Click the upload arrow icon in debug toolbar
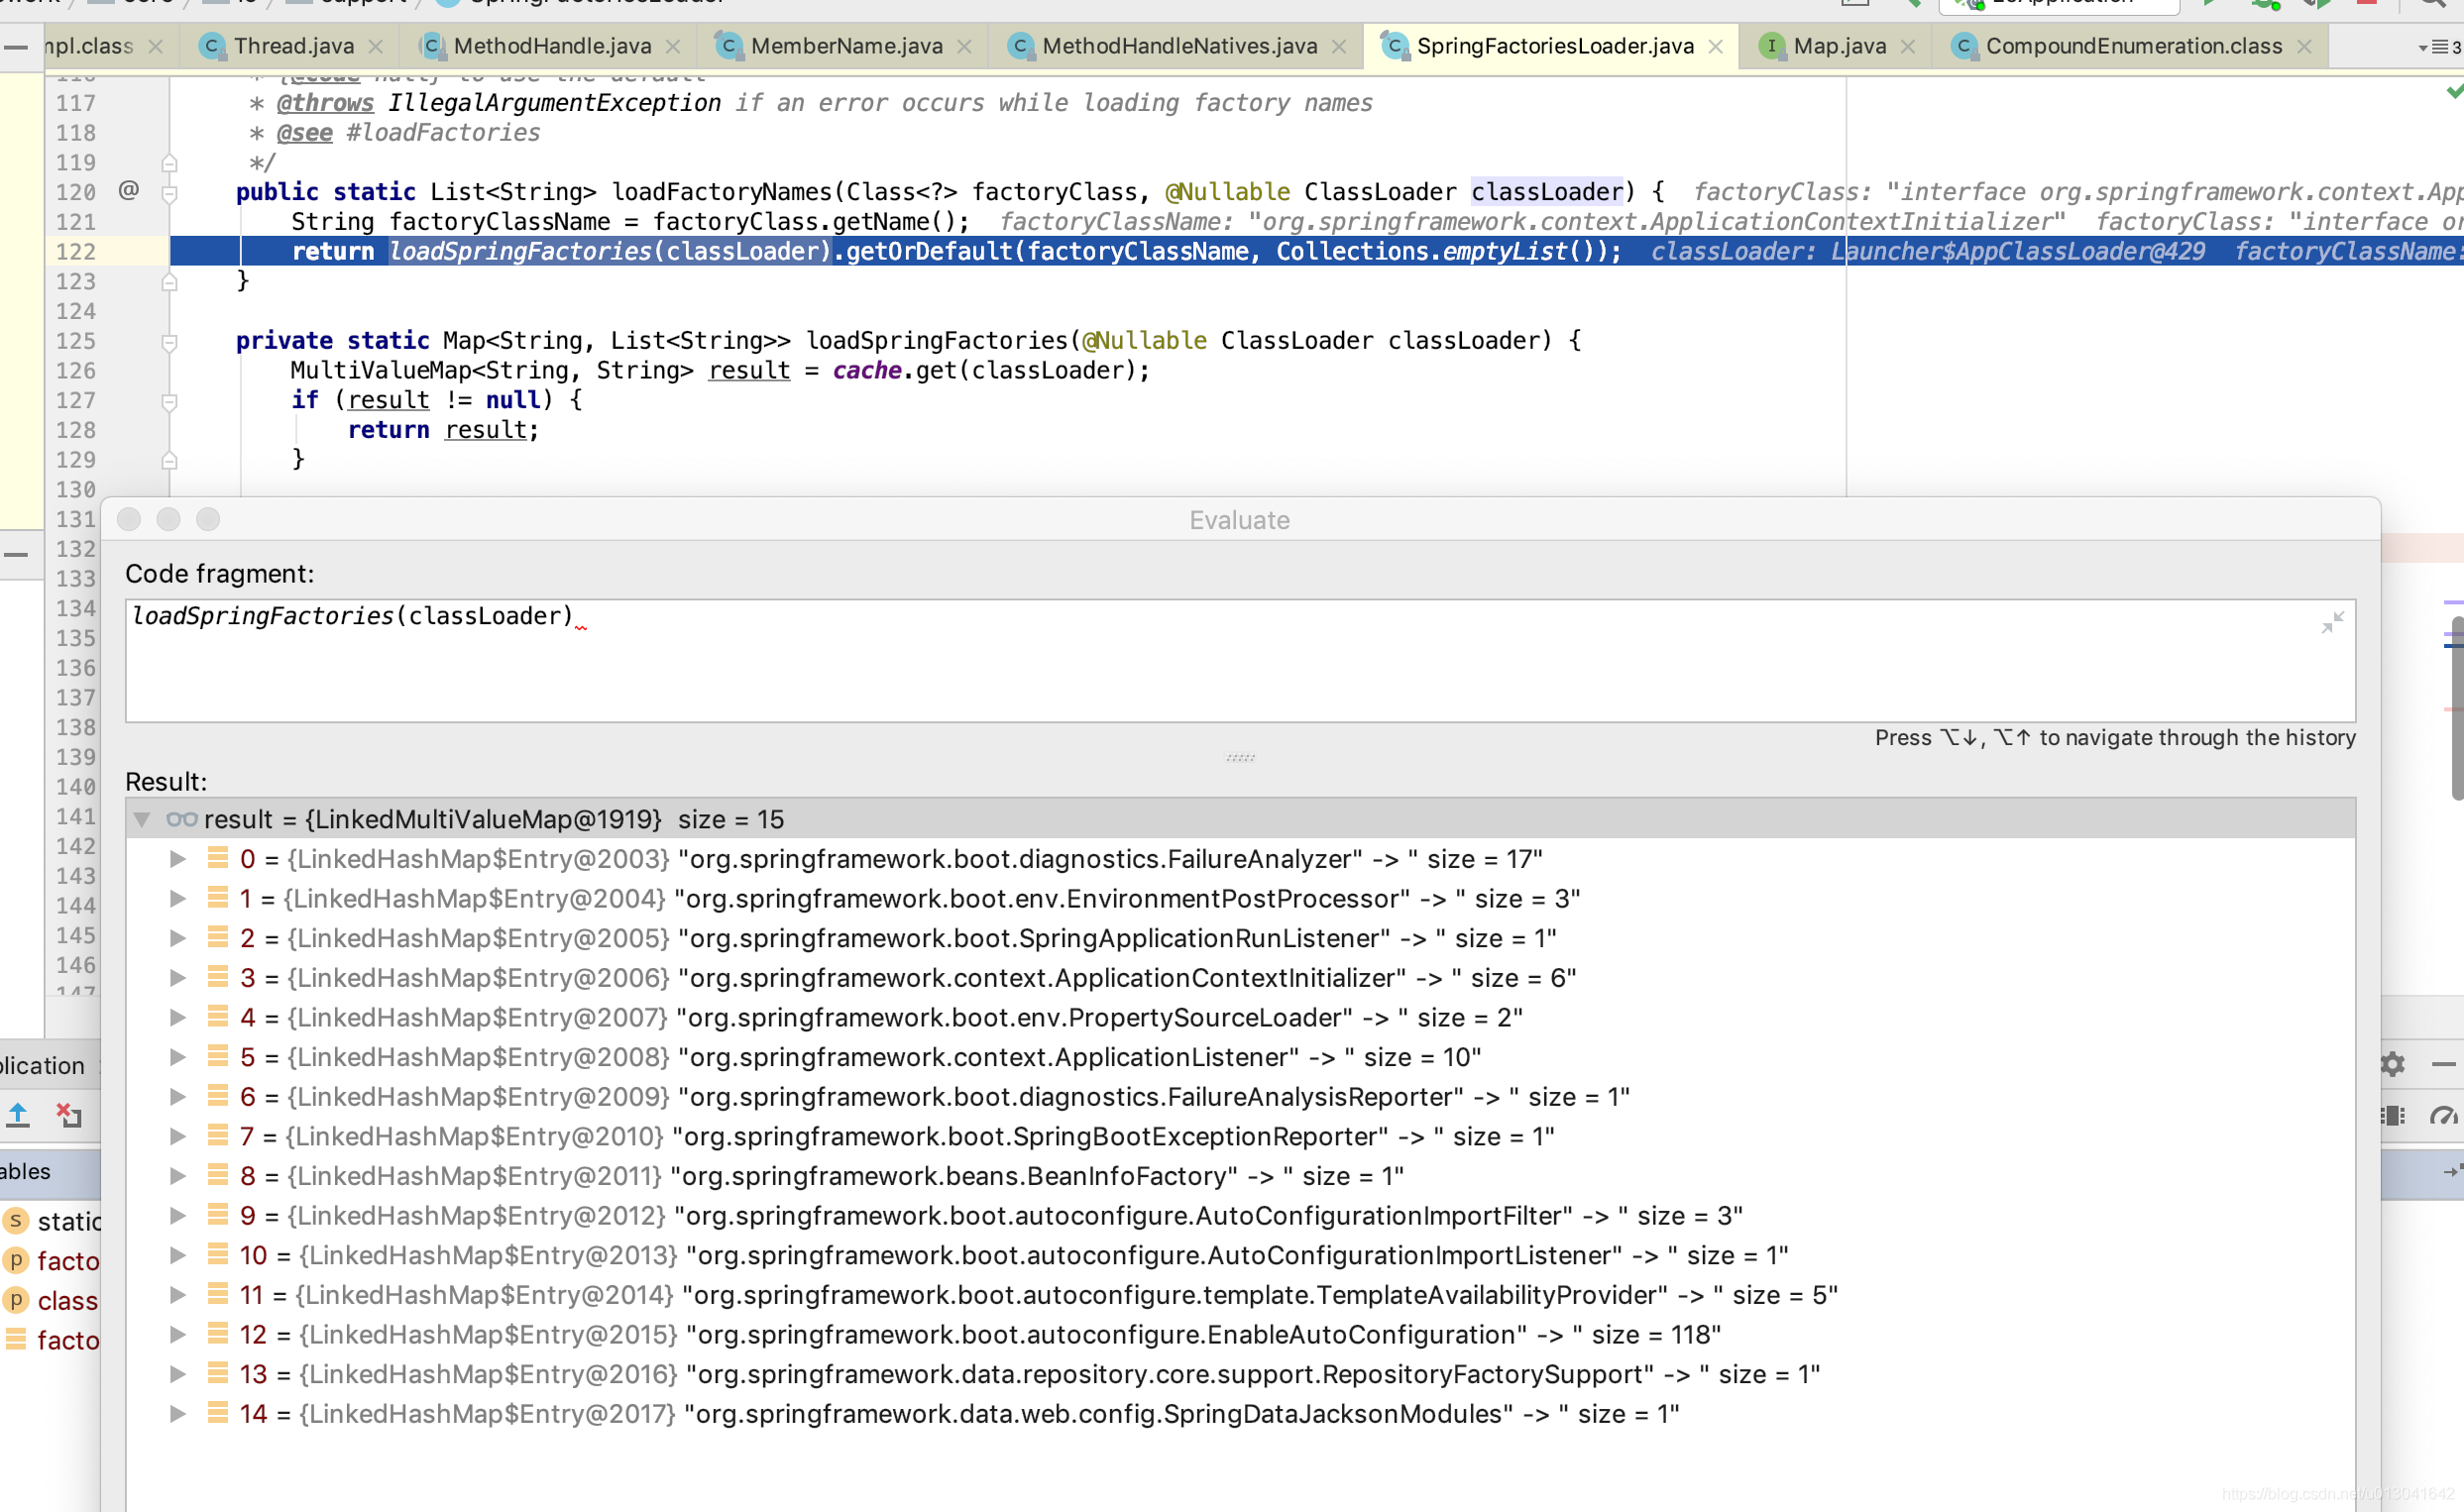2464x1512 pixels. pyautogui.click(x=18, y=1114)
